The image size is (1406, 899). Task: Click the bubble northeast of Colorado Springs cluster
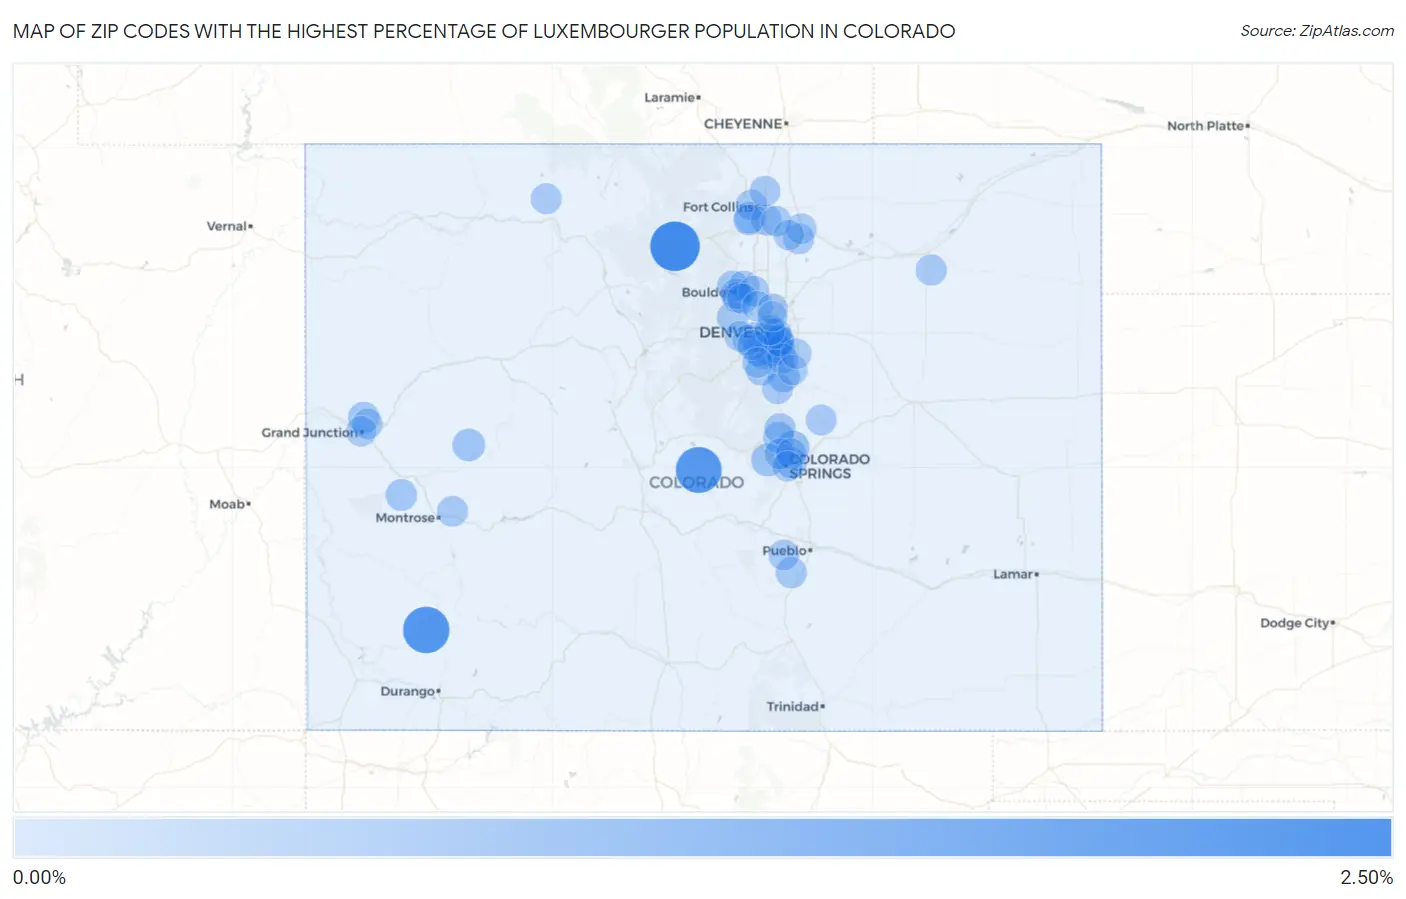click(821, 420)
